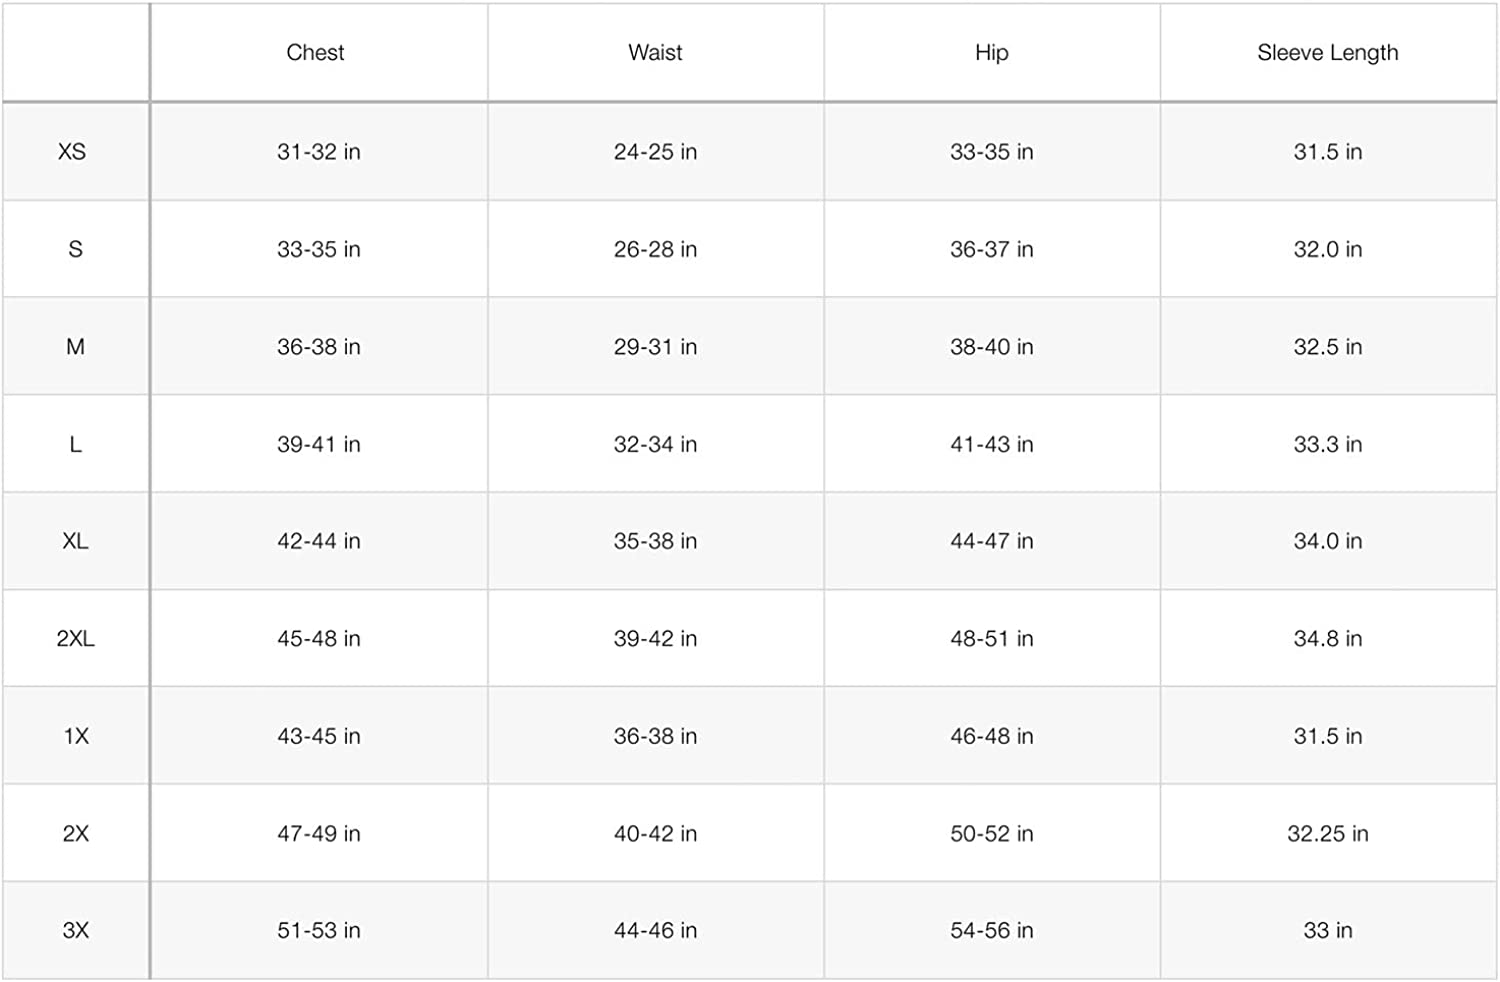1500x982 pixels.
Task: Click the 41-43 in hip cell
Action: coord(991,444)
